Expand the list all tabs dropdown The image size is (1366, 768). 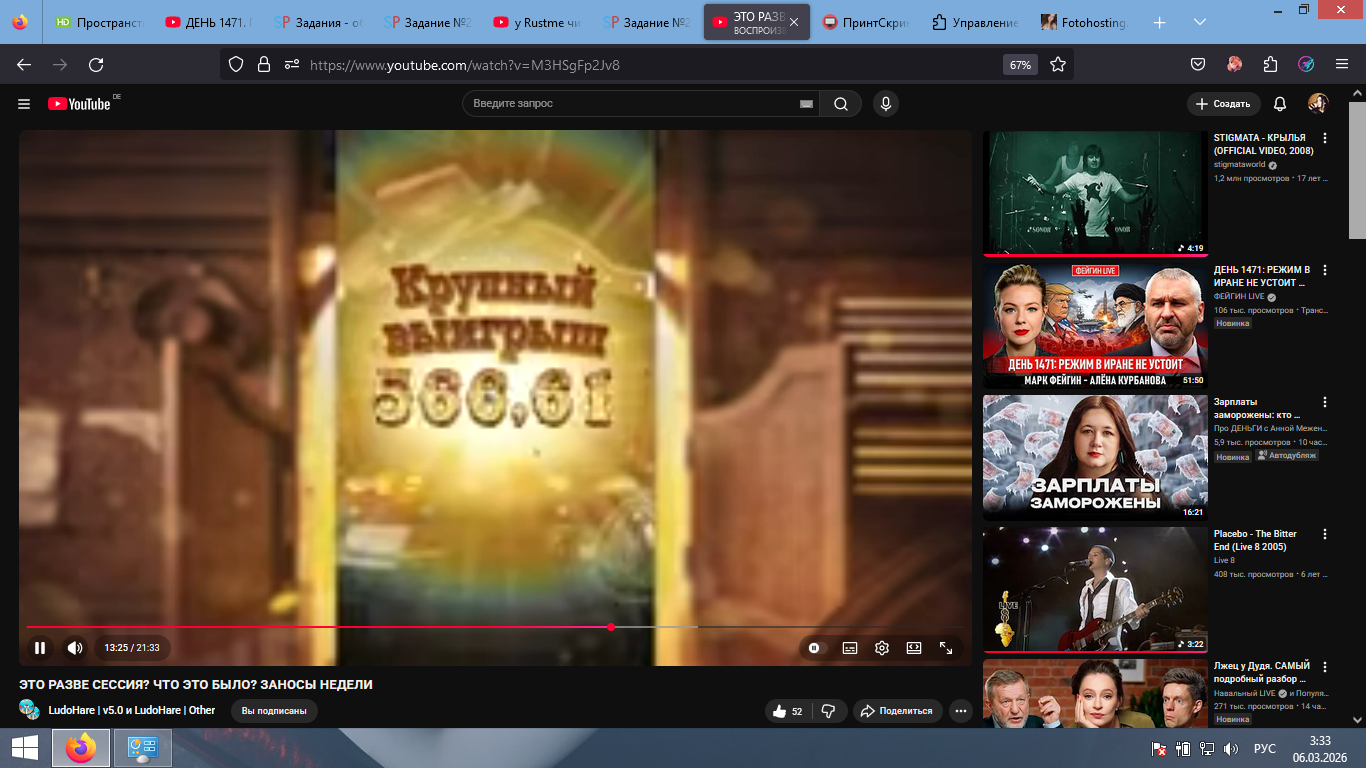point(1200,22)
